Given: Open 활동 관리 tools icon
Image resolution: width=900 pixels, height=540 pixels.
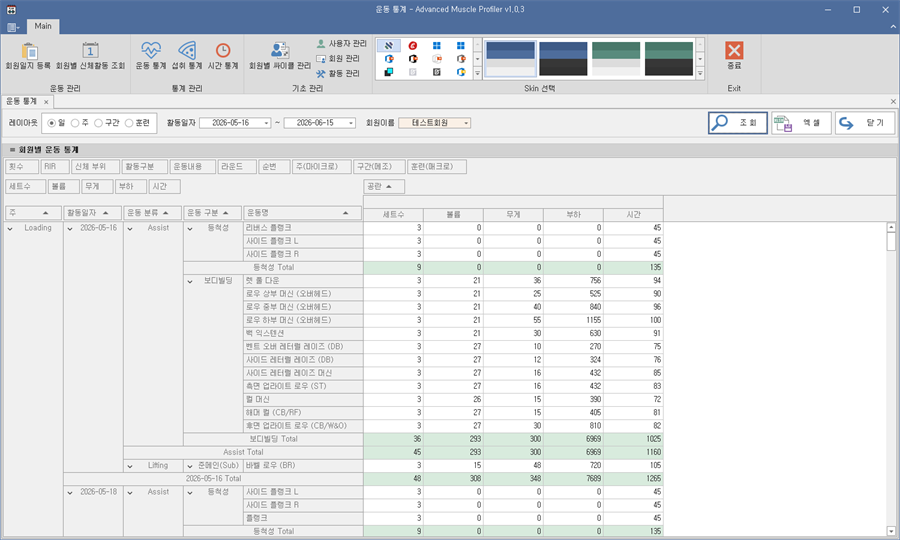Looking at the screenshot, I should pos(338,73).
